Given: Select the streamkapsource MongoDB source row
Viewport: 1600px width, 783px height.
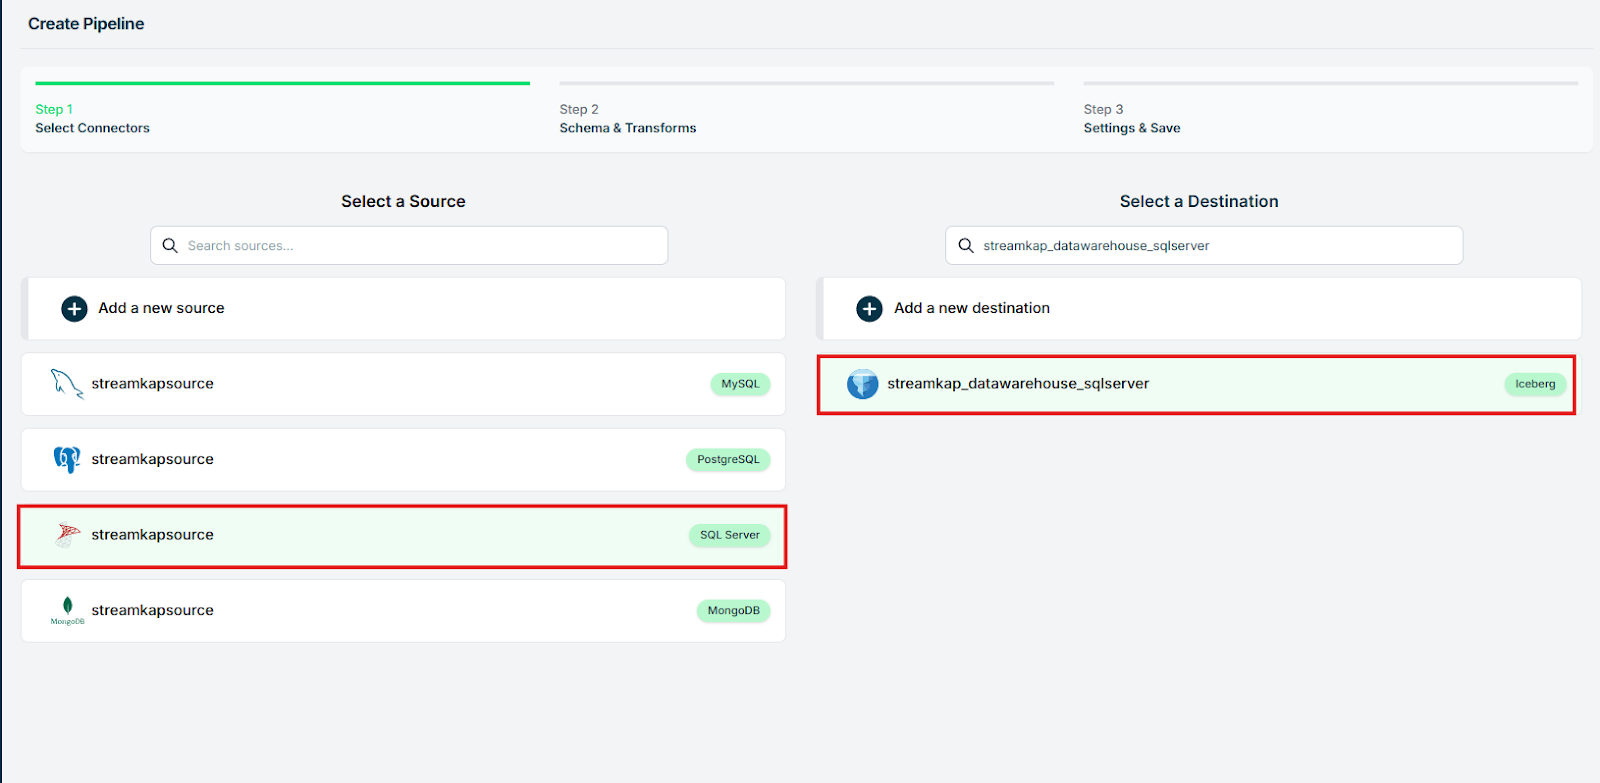Looking at the screenshot, I should click(x=403, y=611).
